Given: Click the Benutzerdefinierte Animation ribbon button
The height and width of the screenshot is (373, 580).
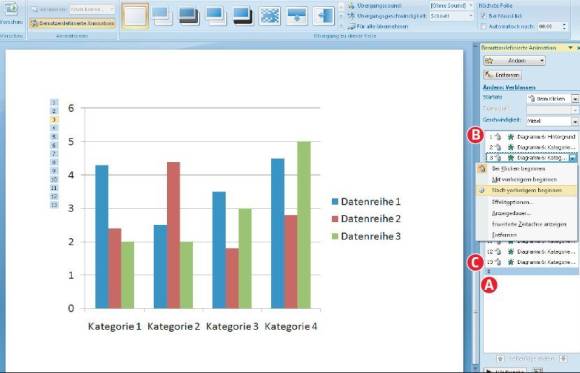Looking at the screenshot, I should pos(72,23).
